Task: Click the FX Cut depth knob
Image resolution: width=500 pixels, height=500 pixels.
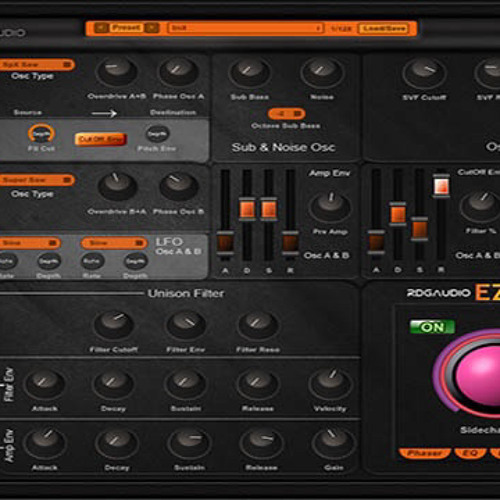Action: [x=41, y=133]
